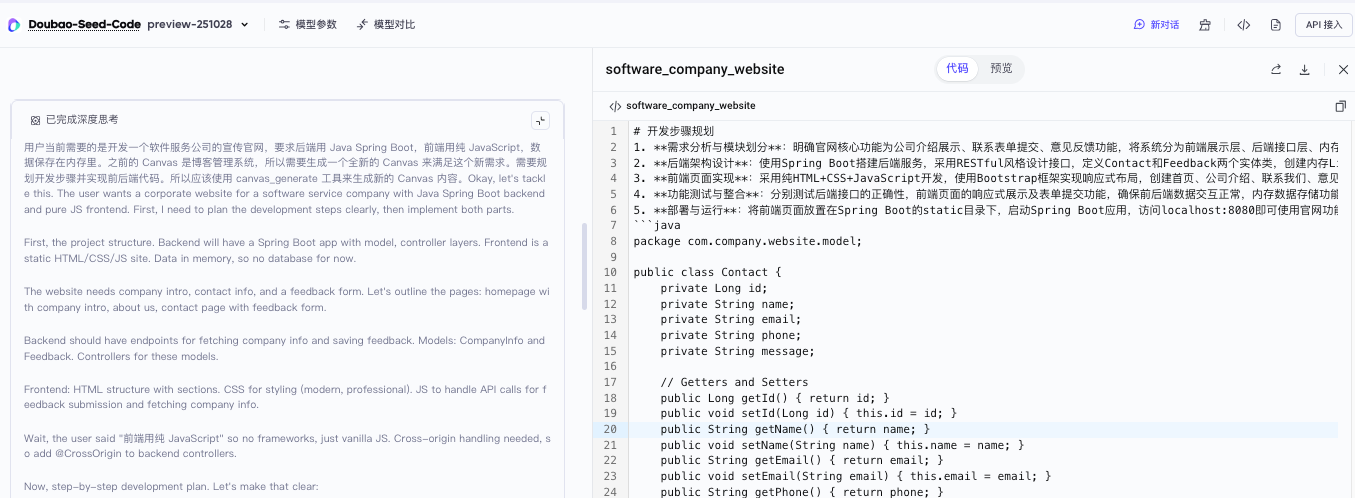Viewport: 1355px width, 498px height.
Task: Copy the code with the copy icon
Action: [1340, 106]
